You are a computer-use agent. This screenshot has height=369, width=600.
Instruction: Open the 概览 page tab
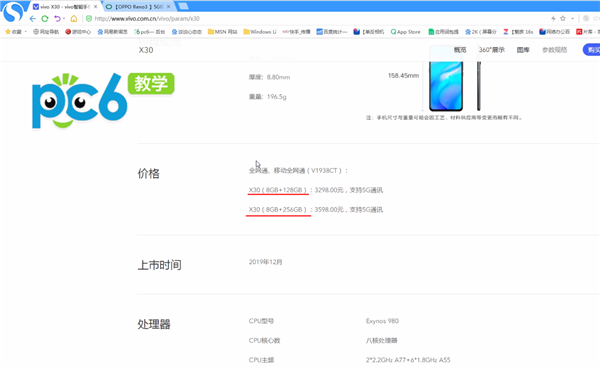coord(460,50)
